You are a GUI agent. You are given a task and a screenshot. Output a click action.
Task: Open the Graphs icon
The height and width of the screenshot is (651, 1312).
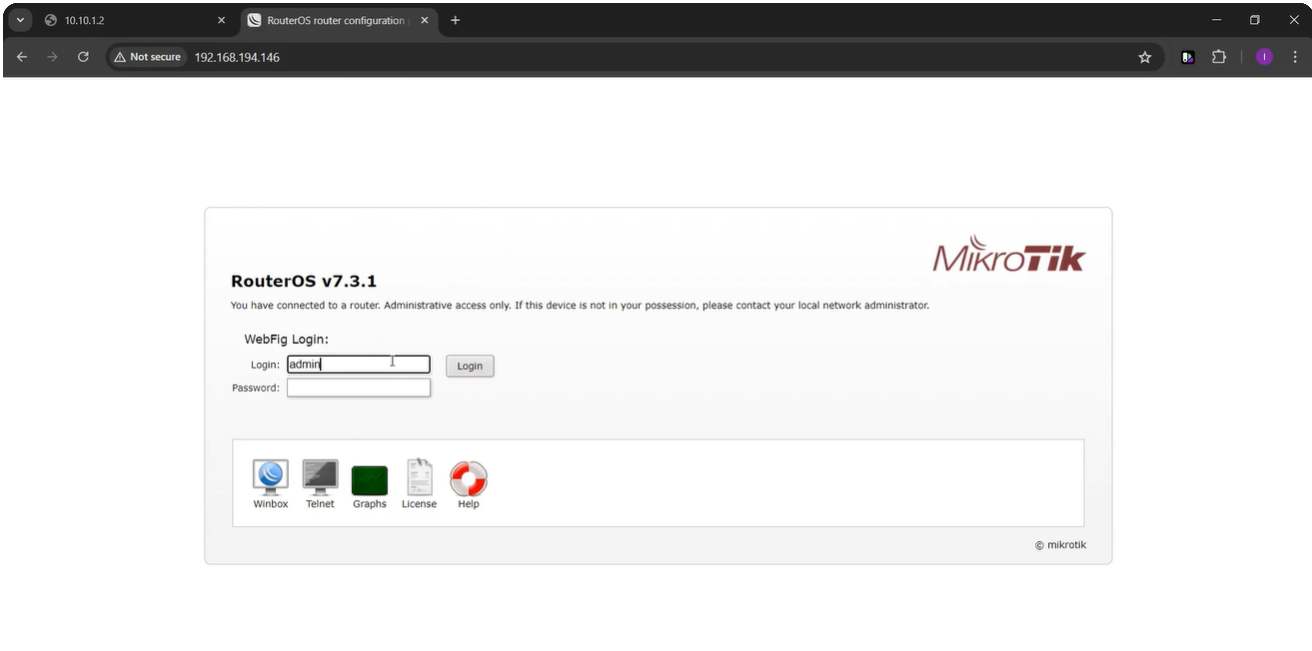(x=369, y=481)
